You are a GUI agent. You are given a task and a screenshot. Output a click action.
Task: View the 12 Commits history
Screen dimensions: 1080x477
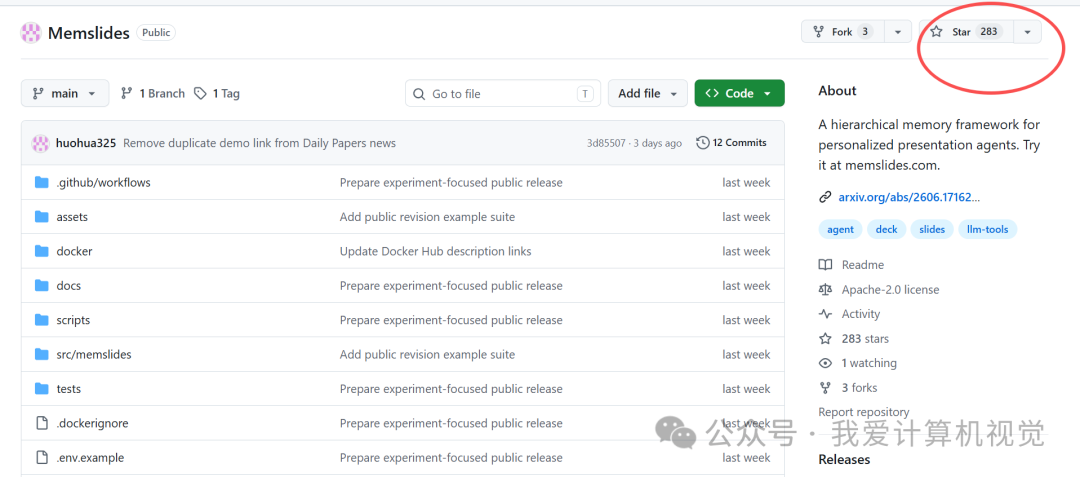tap(731, 143)
